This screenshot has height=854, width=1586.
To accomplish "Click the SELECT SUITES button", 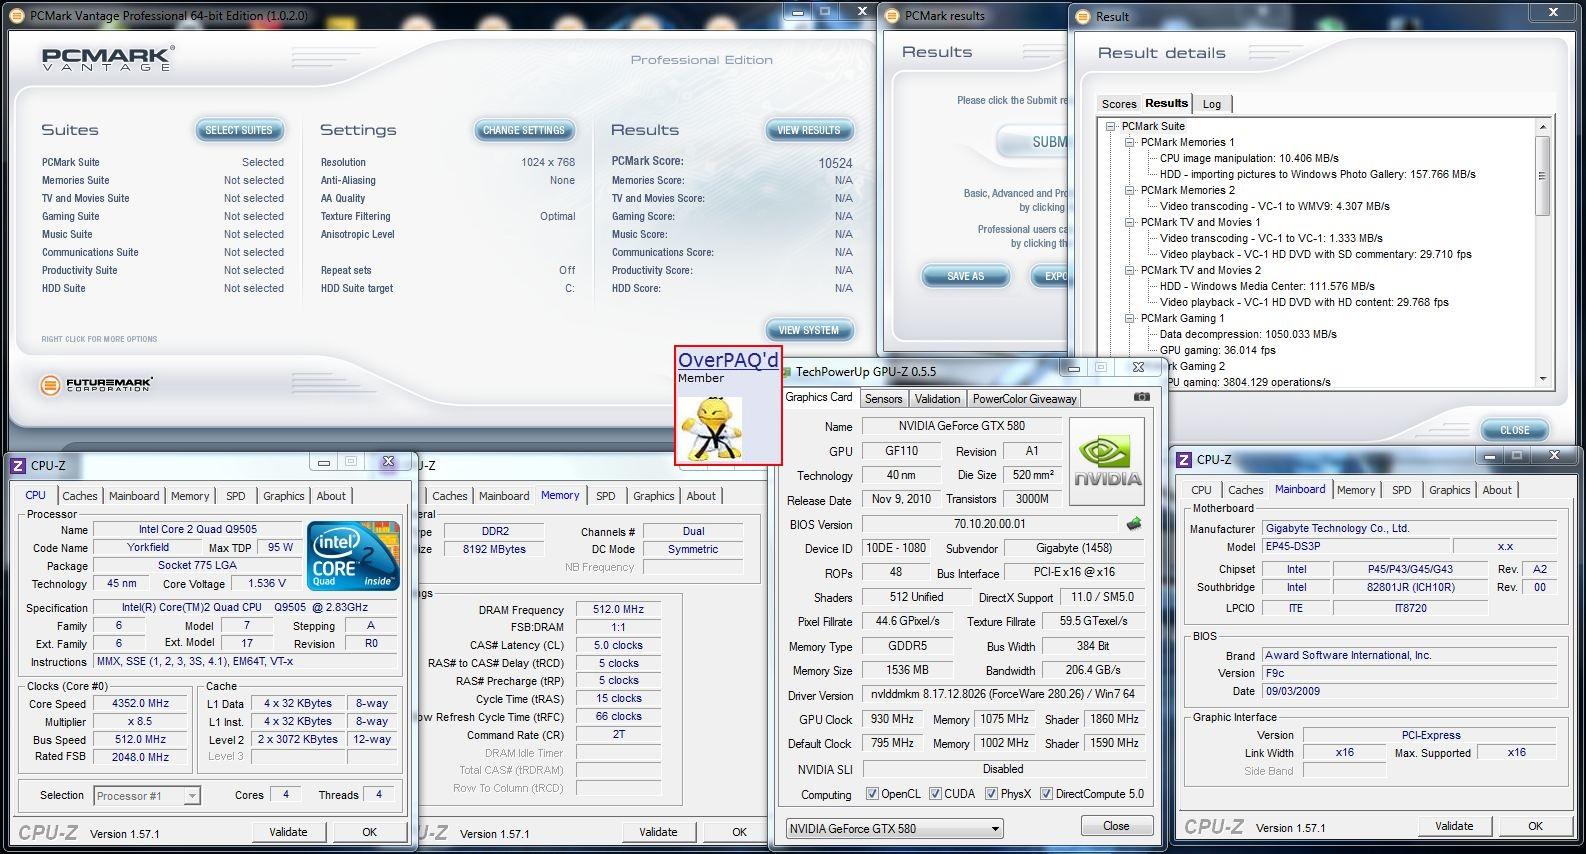I will point(239,130).
